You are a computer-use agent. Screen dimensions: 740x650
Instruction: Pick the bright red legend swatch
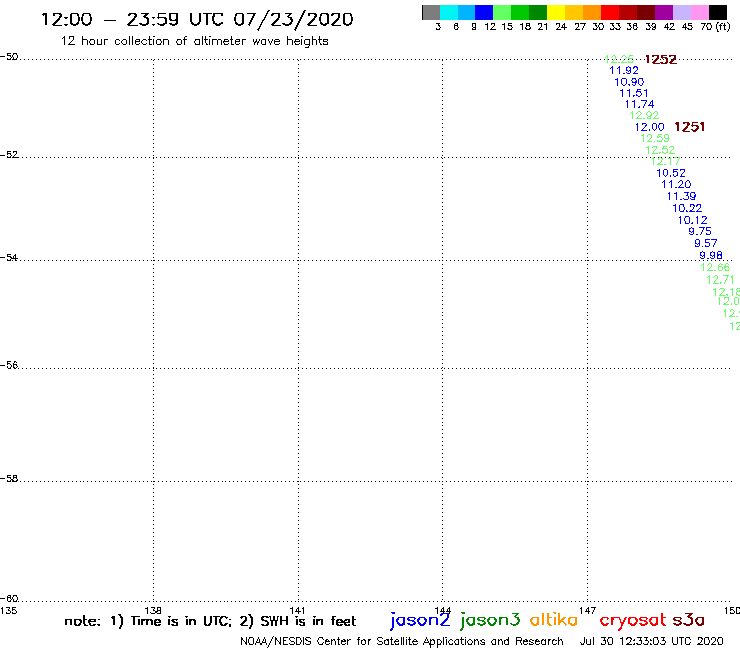click(x=610, y=12)
